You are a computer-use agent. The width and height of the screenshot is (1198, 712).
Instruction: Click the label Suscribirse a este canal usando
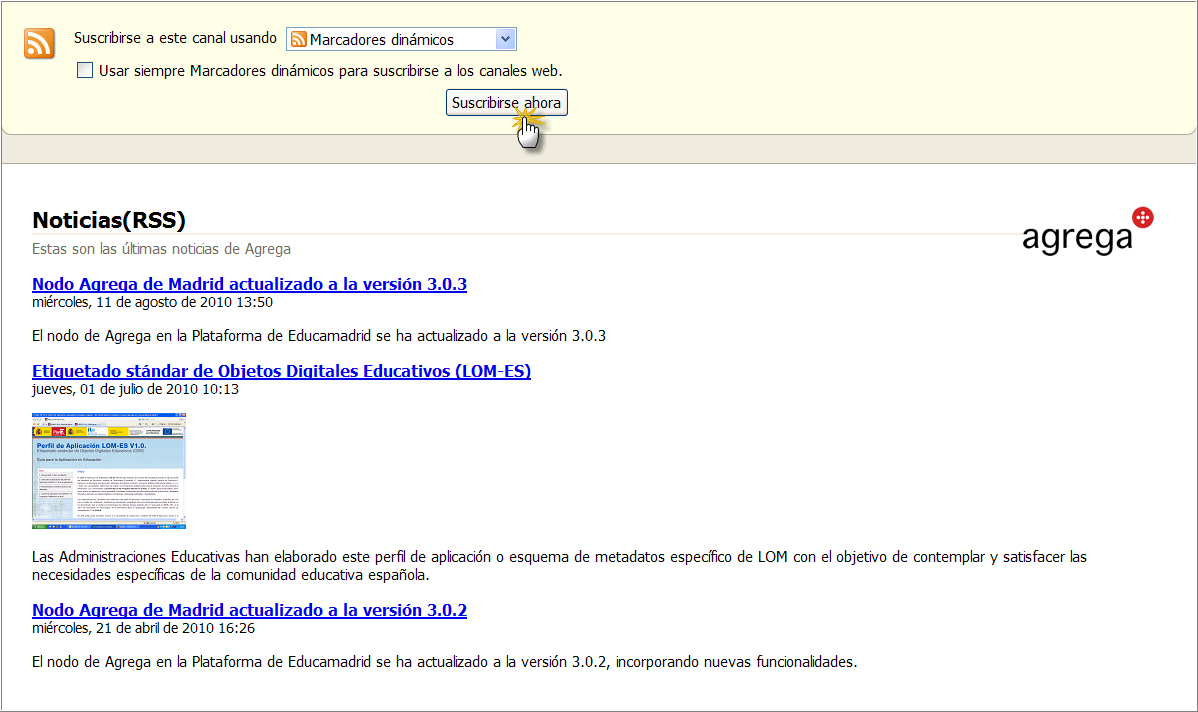pos(175,38)
